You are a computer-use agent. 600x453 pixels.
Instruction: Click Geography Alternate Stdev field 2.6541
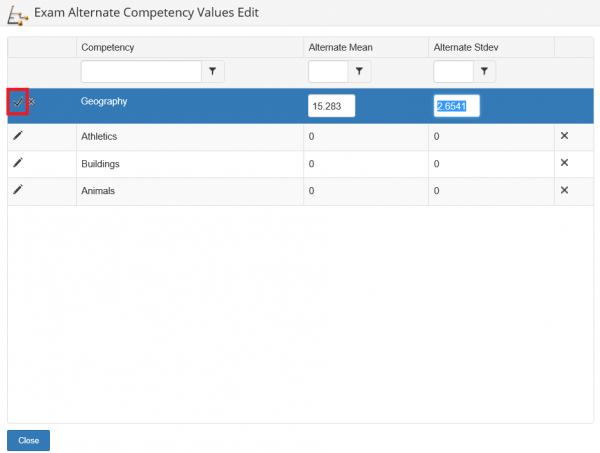click(x=457, y=106)
